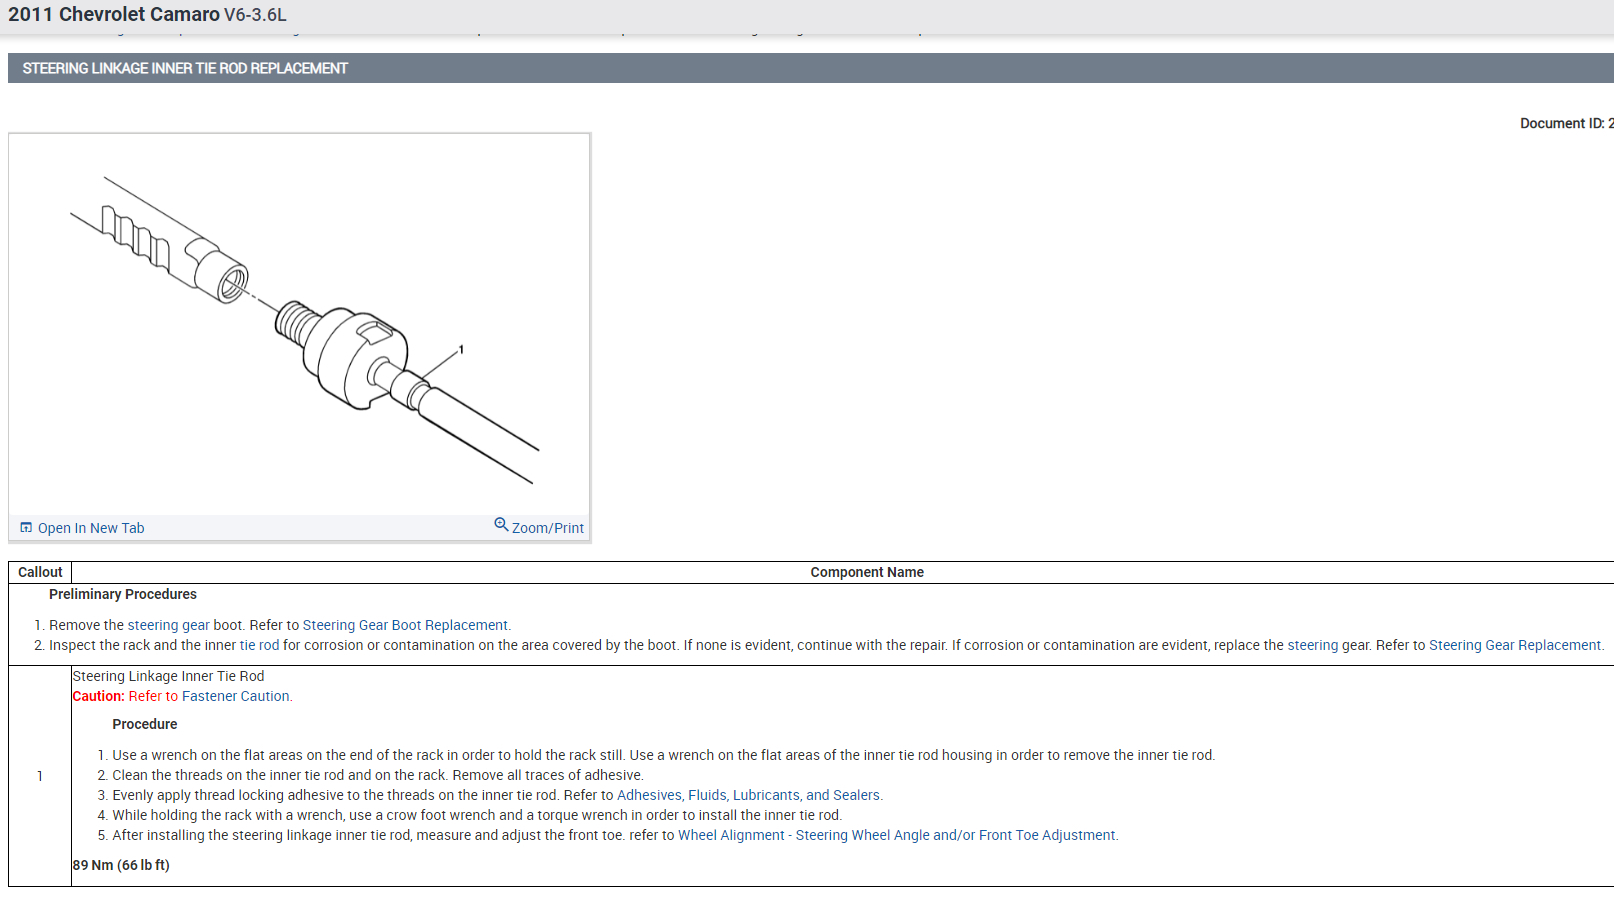Click the 'Document ID:' label

pos(1562,123)
